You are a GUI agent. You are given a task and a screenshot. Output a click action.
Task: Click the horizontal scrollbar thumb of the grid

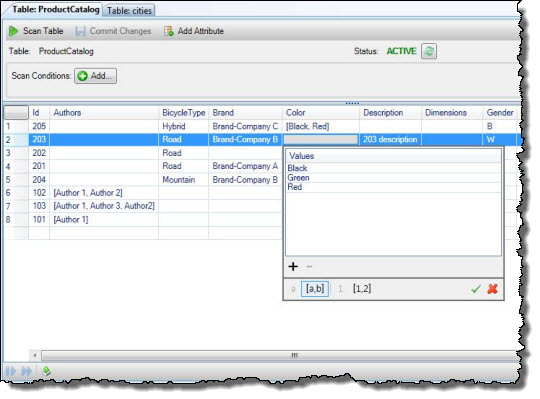(294, 355)
